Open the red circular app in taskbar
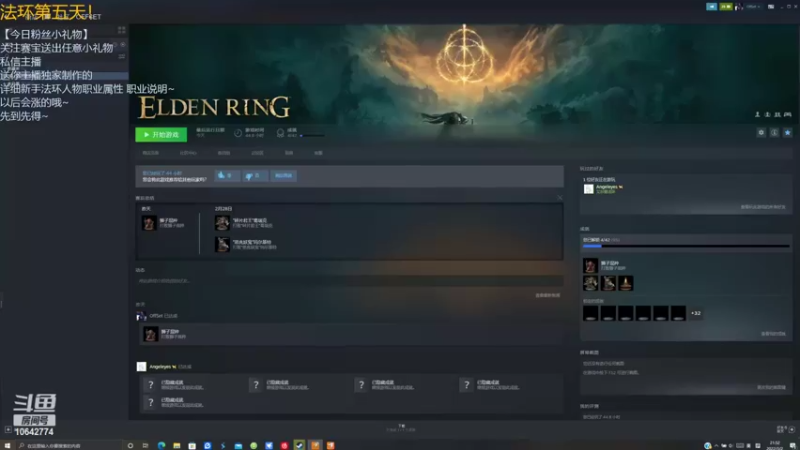 click(x=284, y=445)
